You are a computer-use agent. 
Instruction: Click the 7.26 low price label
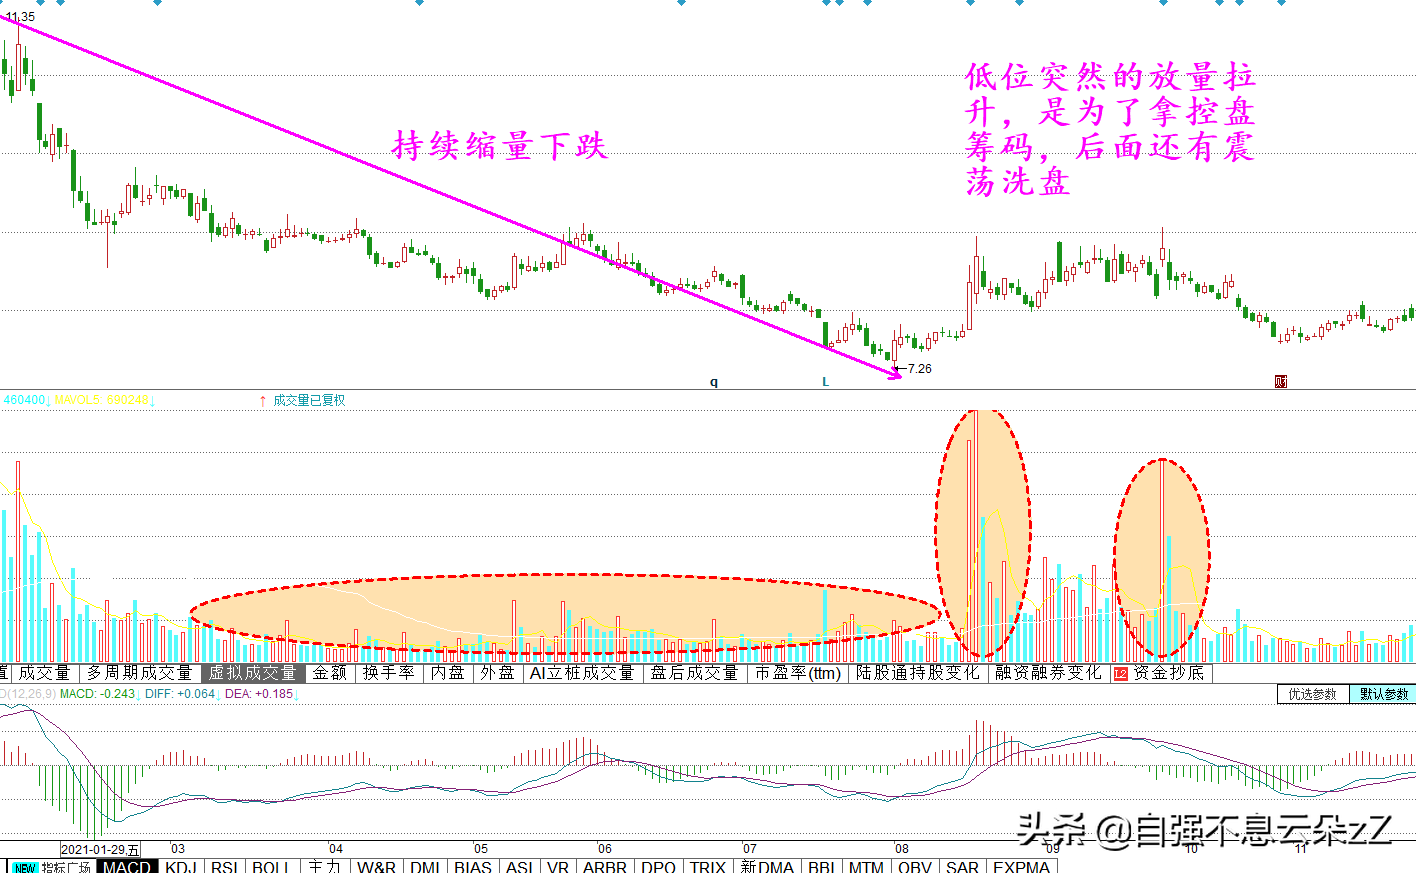coord(919,369)
